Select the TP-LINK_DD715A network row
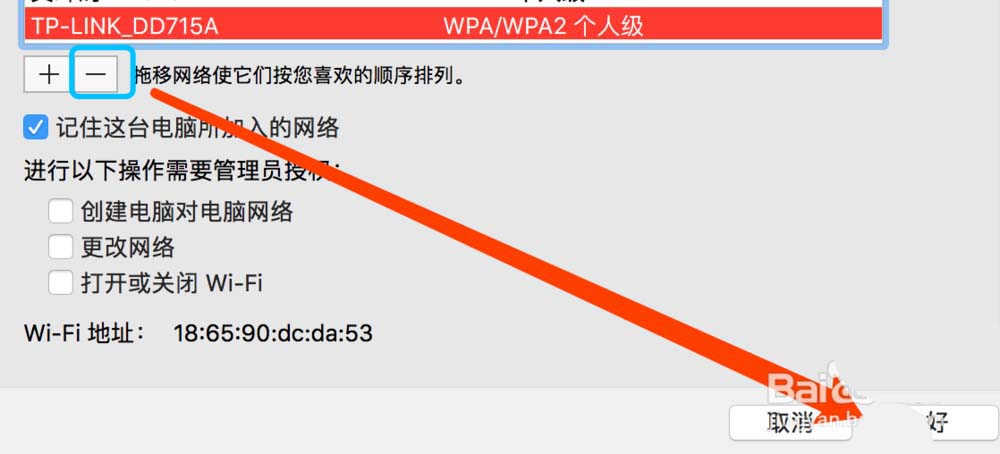Screen dimensions: 1000x454 click(x=453, y=26)
